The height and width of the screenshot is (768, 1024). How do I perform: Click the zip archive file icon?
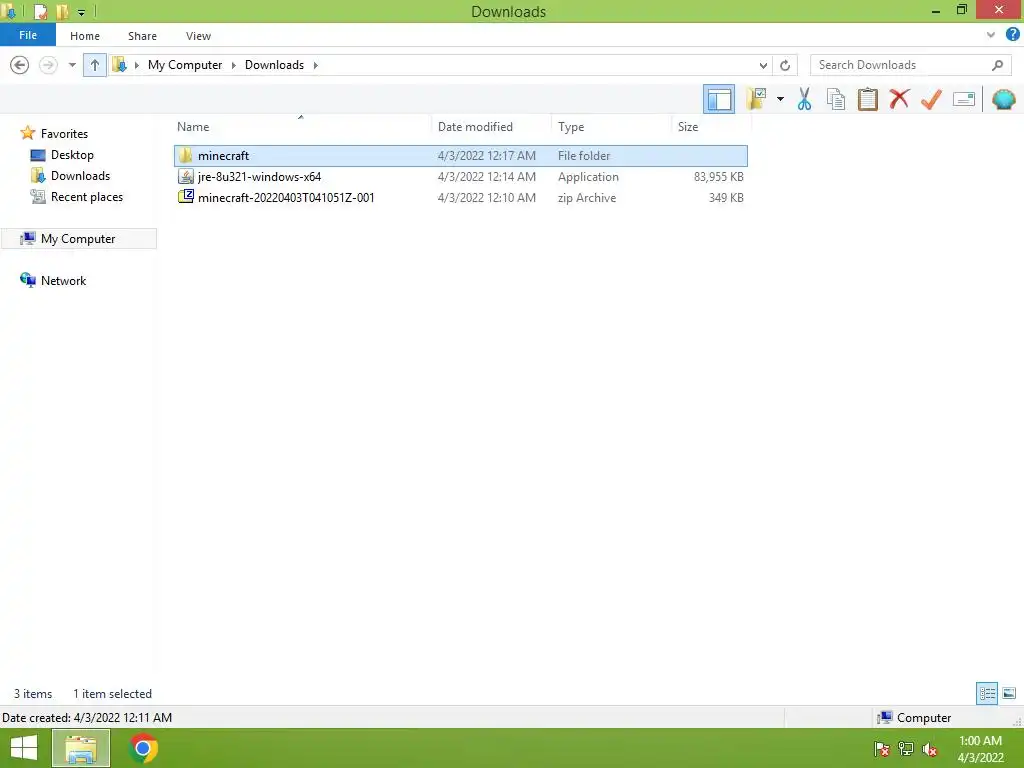point(186,197)
